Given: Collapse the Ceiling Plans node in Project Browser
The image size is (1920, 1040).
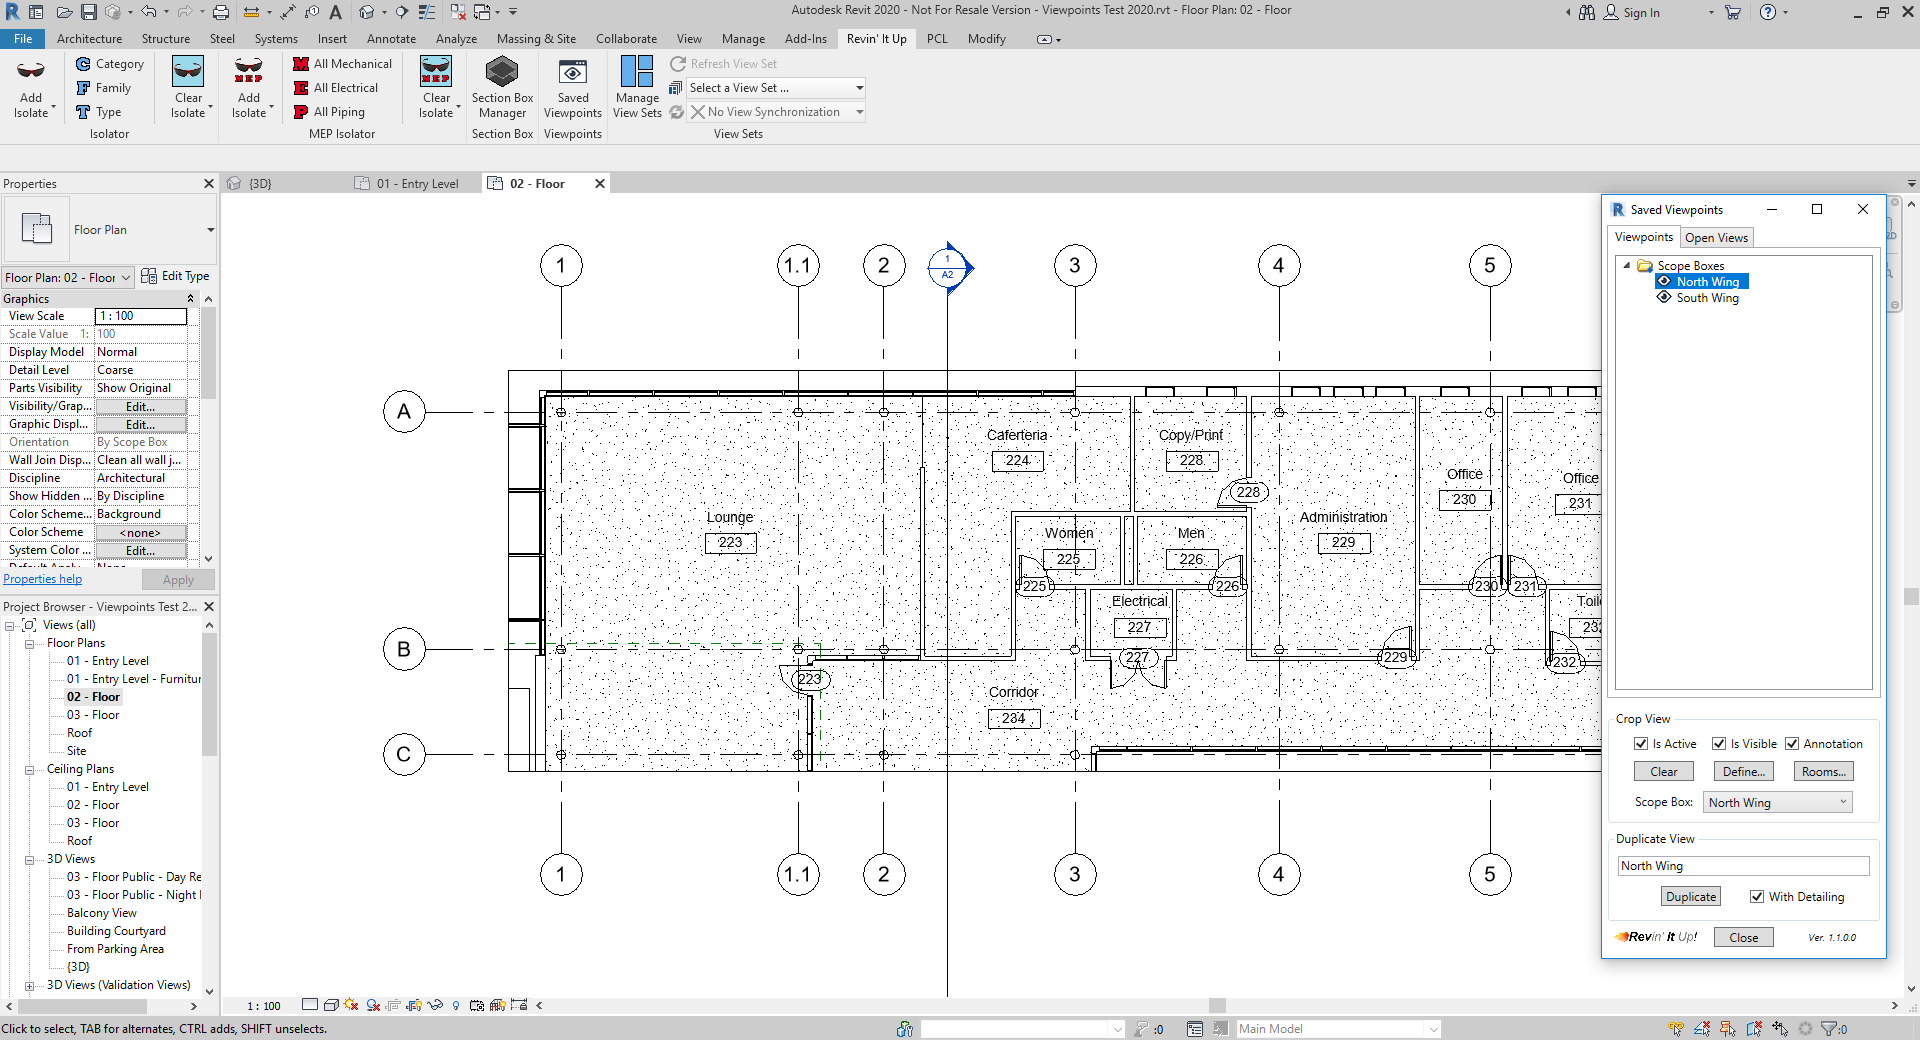Looking at the screenshot, I should (x=29, y=770).
